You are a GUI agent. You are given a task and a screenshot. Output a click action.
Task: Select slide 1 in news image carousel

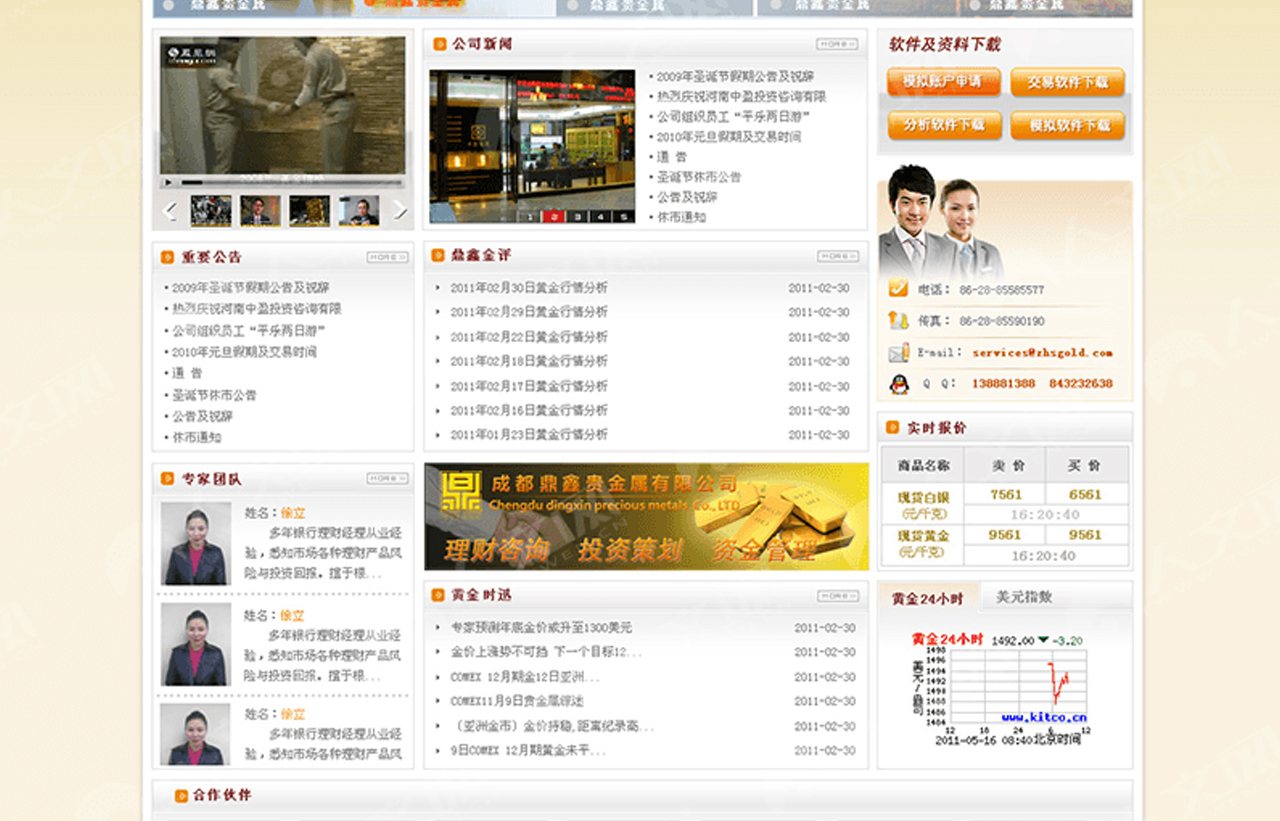click(x=531, y=216)
